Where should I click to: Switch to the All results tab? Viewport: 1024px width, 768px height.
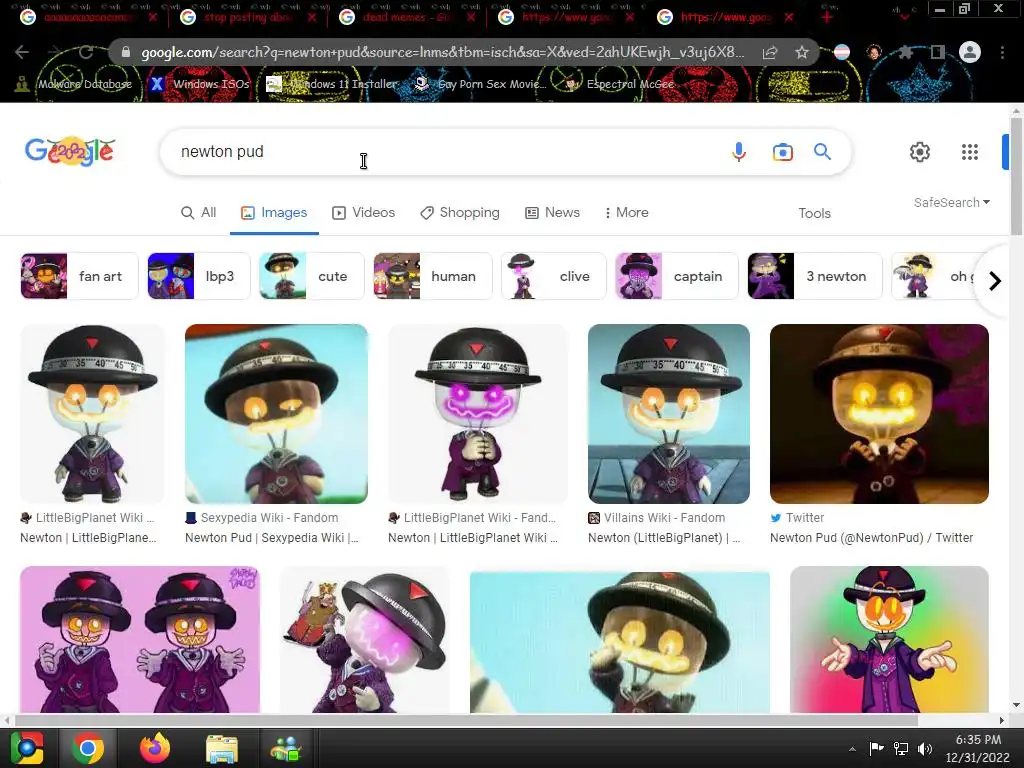(199, 212)
